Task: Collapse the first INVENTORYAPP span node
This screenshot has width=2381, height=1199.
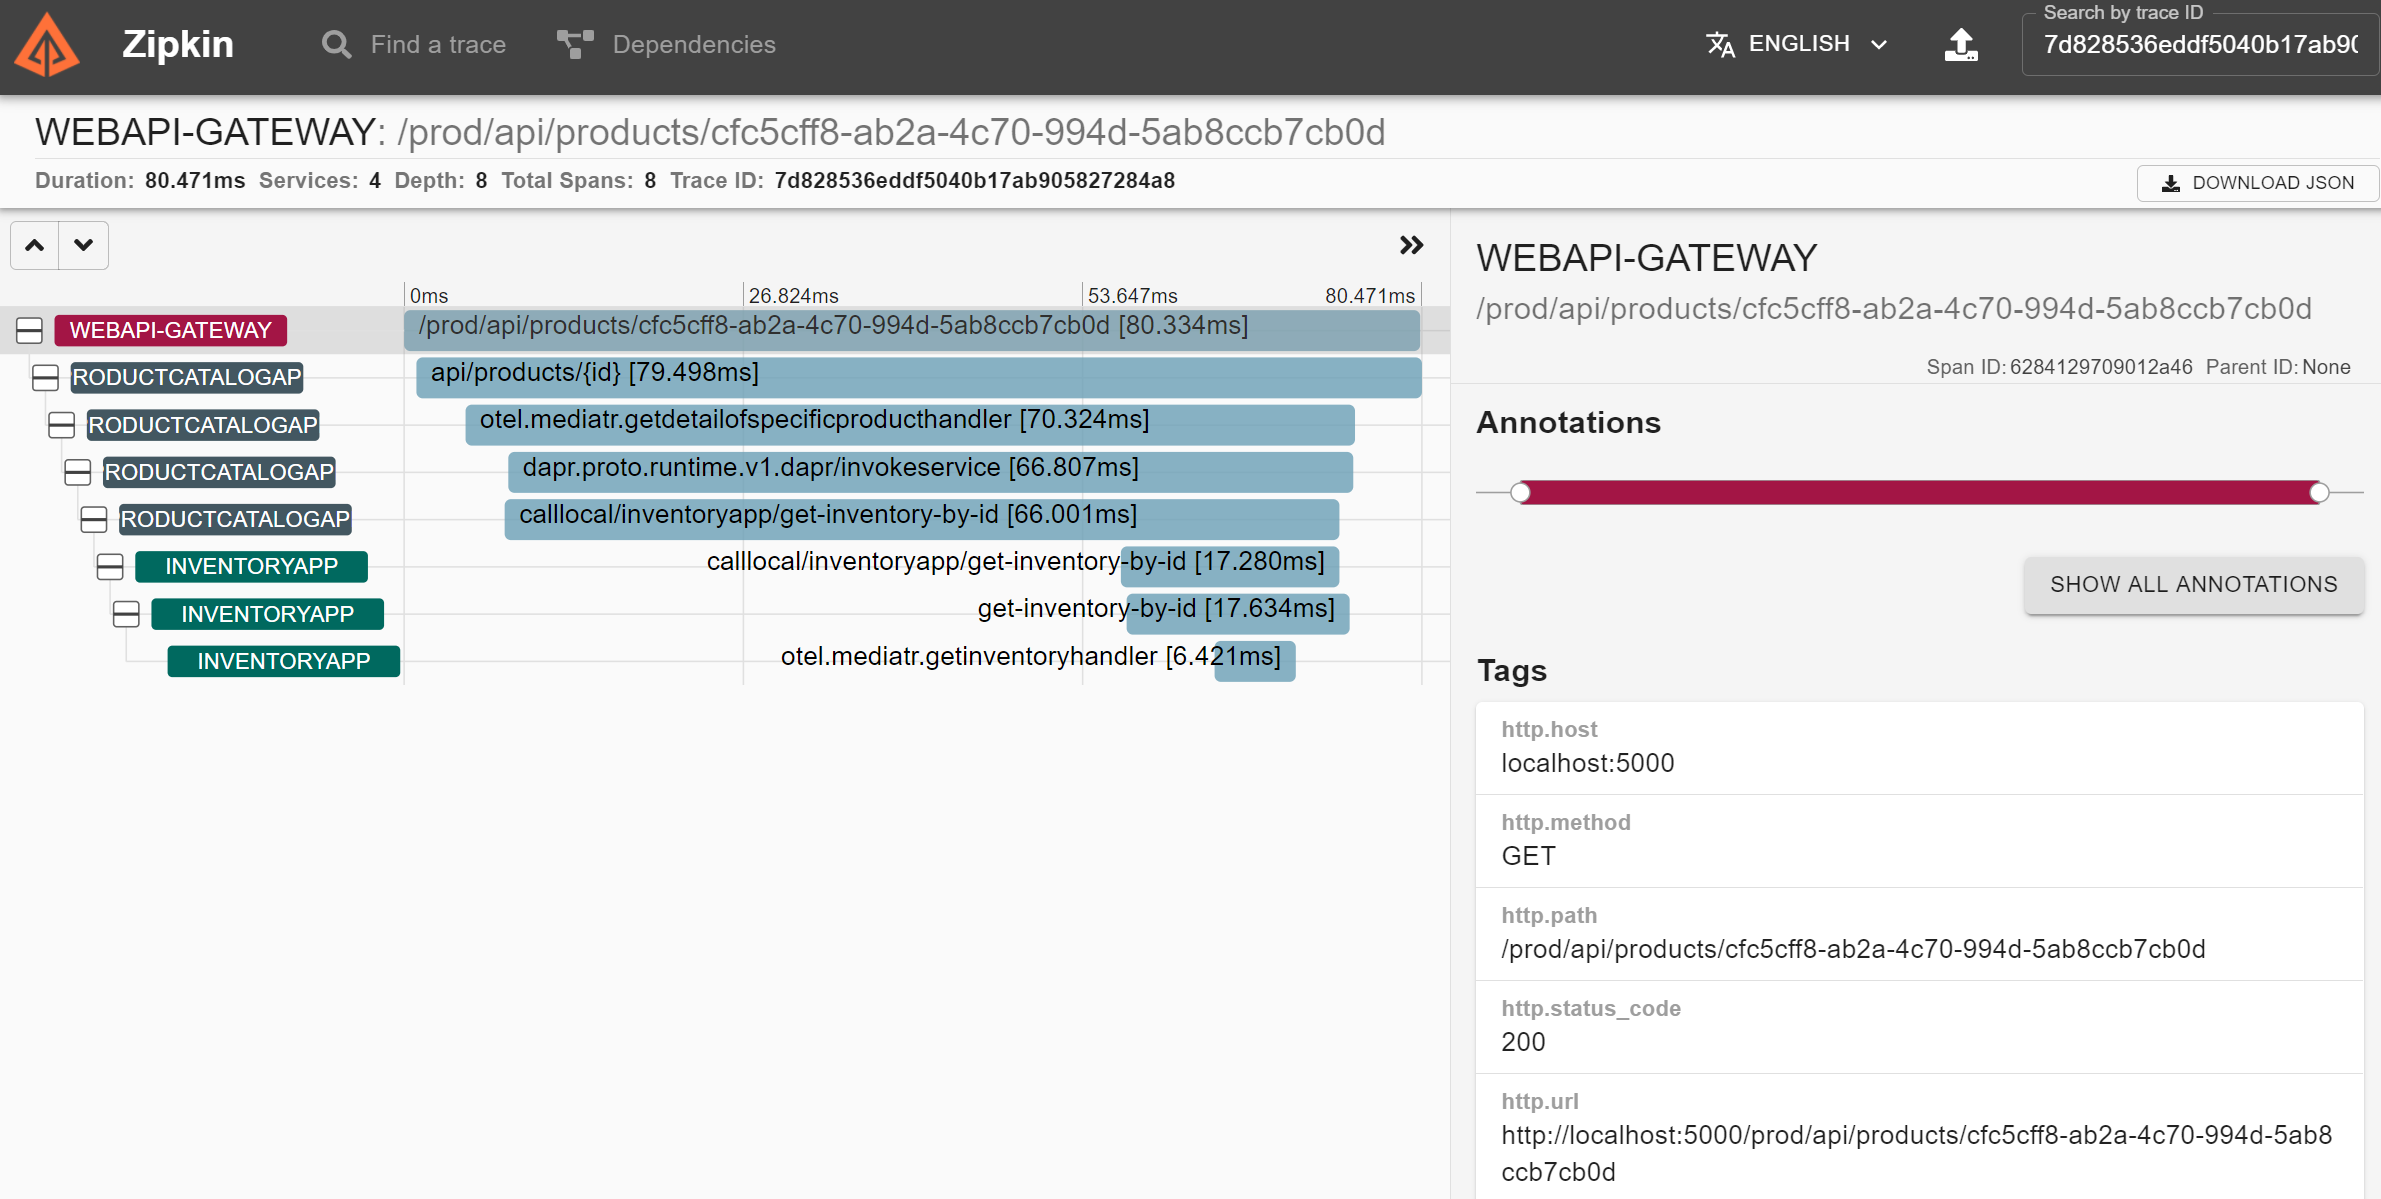Action: click(110, 567)
